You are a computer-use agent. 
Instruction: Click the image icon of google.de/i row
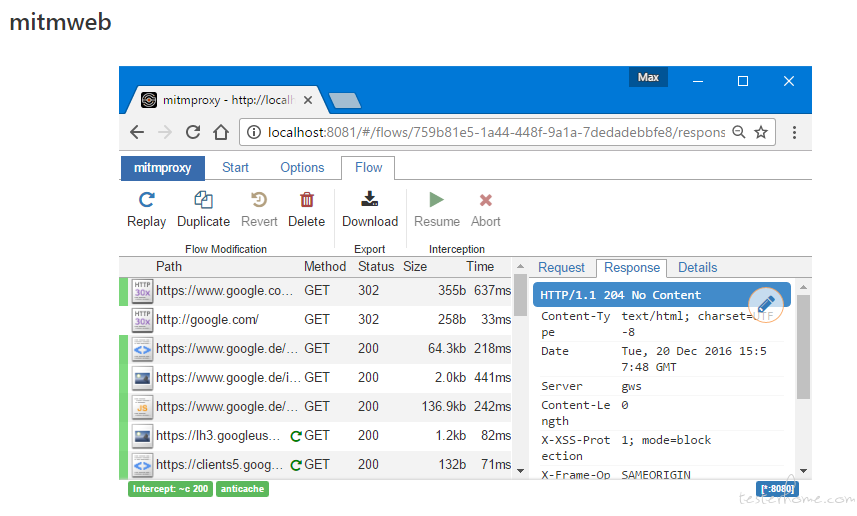pos(142,378)
